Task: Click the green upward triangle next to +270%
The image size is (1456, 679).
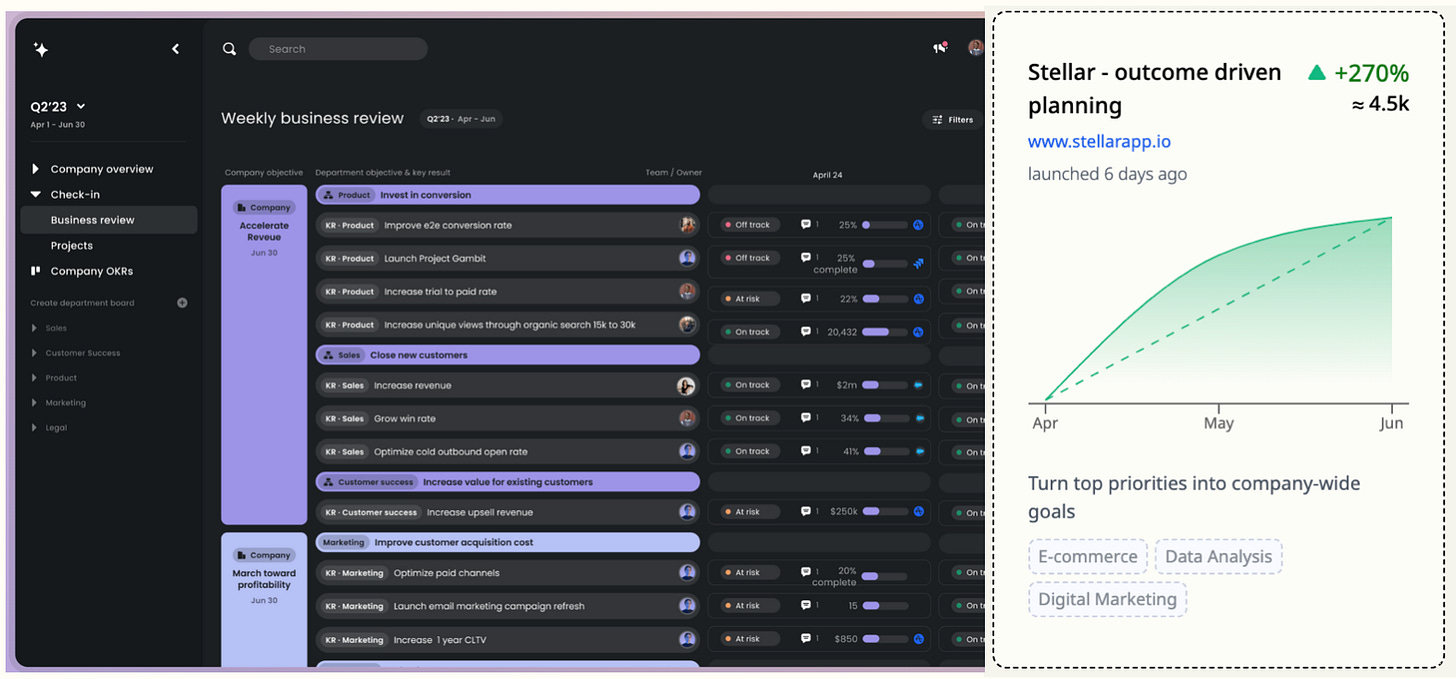Action: (1317, 73)
